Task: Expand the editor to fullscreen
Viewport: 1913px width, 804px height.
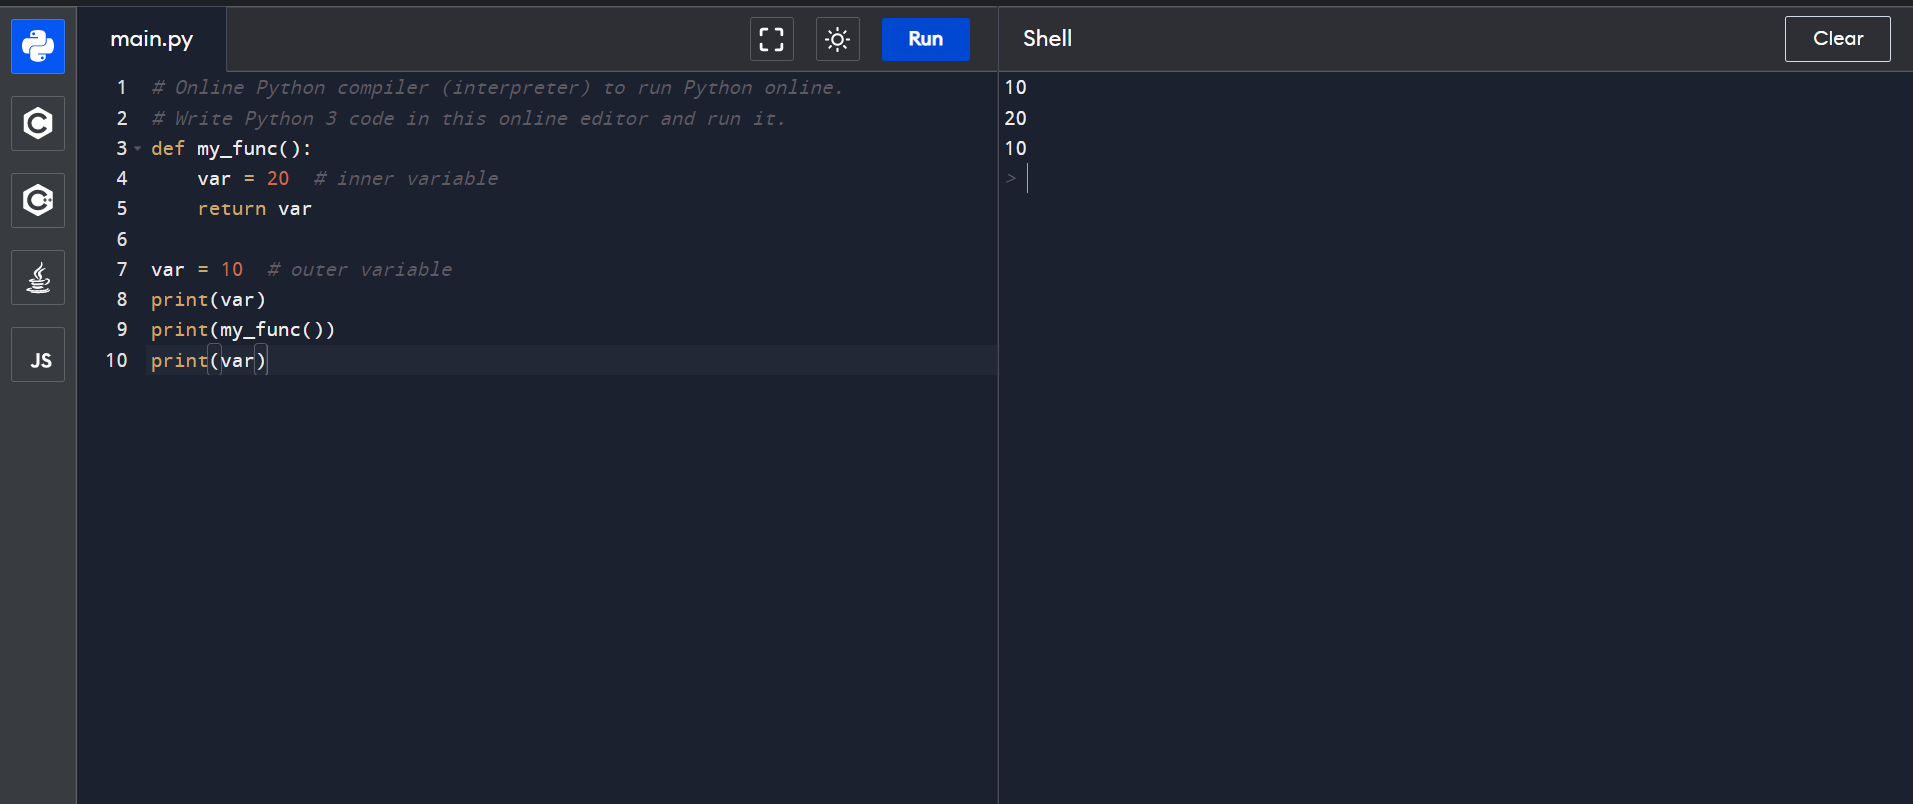Action: [771, 39]
